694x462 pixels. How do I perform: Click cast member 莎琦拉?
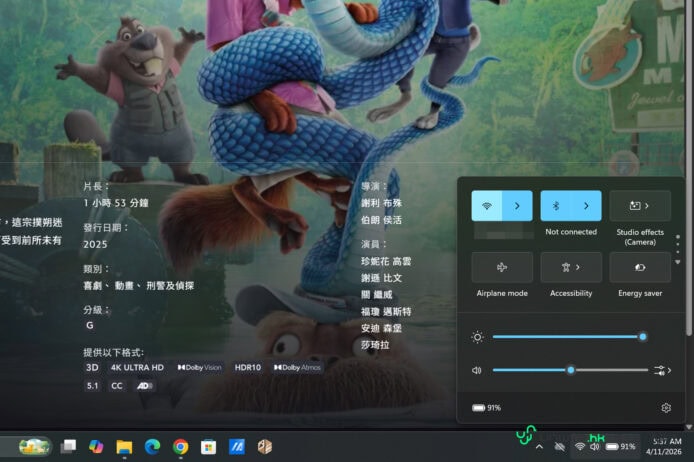click(x=375, y=345)
